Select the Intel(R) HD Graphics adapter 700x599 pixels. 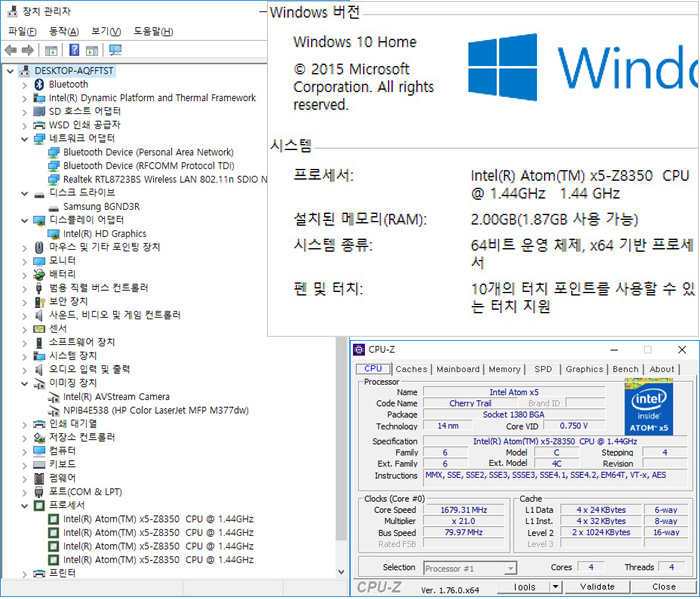click(x=104, y=234)
